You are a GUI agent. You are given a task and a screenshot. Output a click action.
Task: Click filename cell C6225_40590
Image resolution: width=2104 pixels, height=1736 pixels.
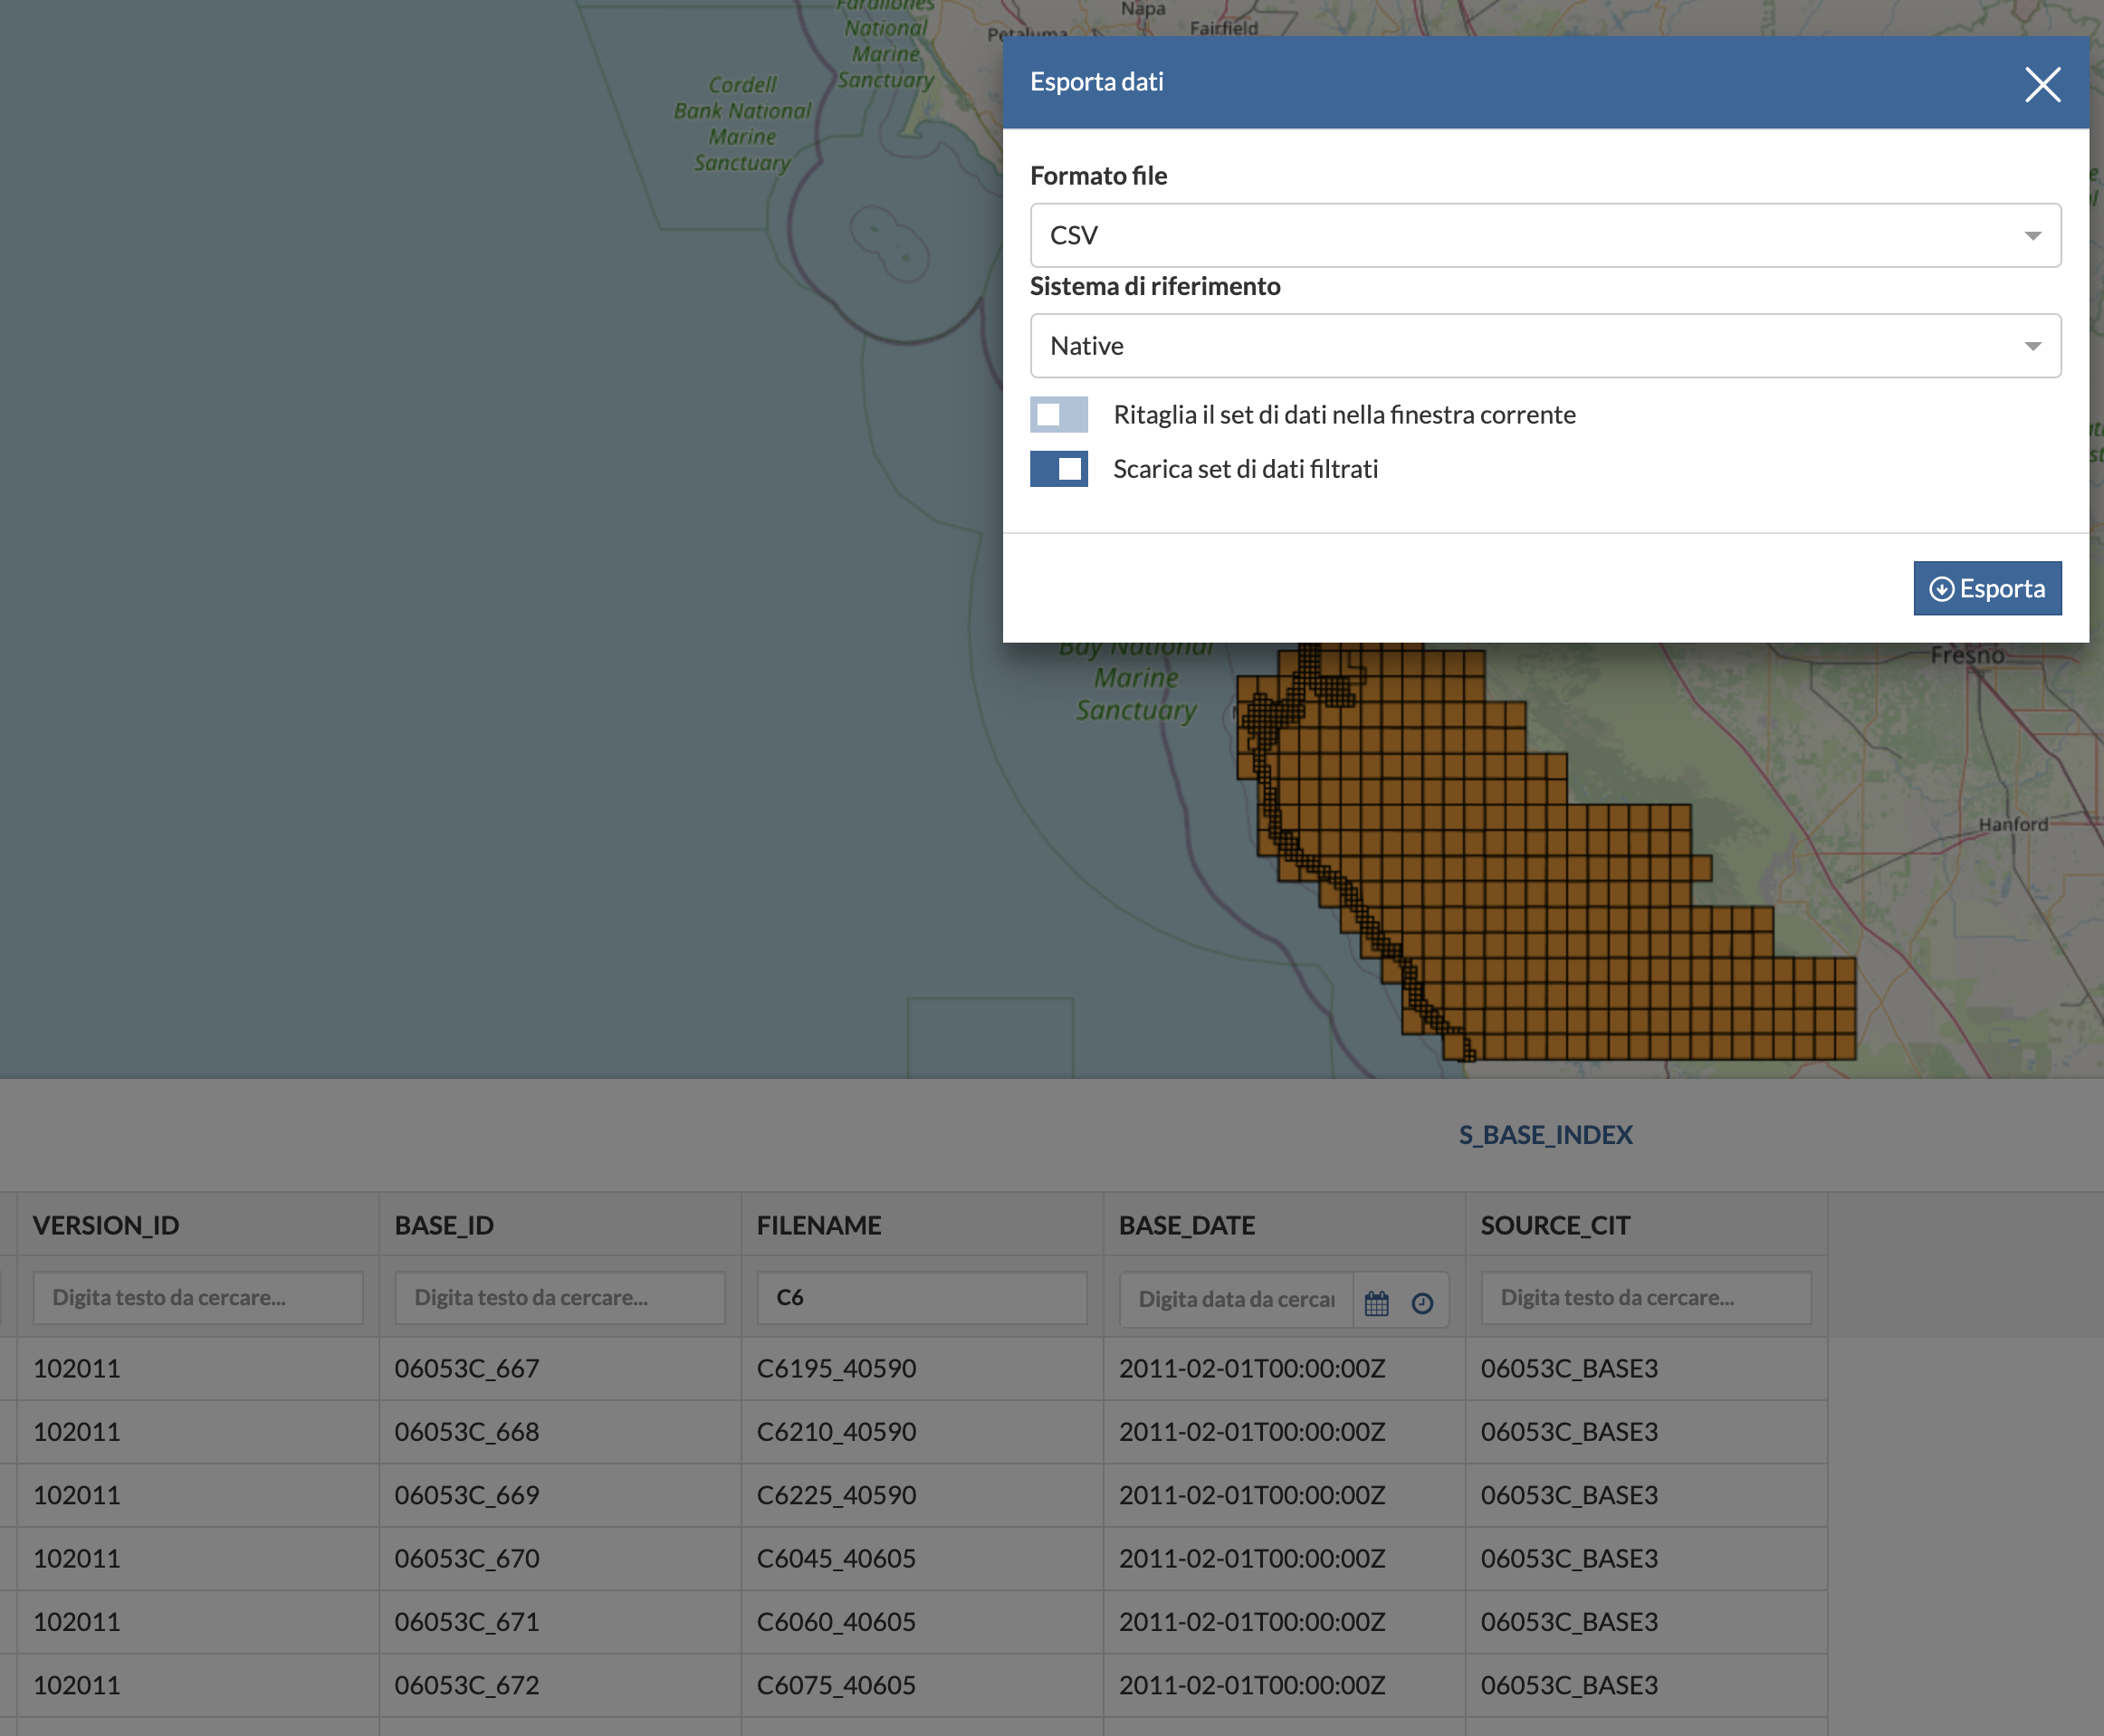[x=922, y=1495]
